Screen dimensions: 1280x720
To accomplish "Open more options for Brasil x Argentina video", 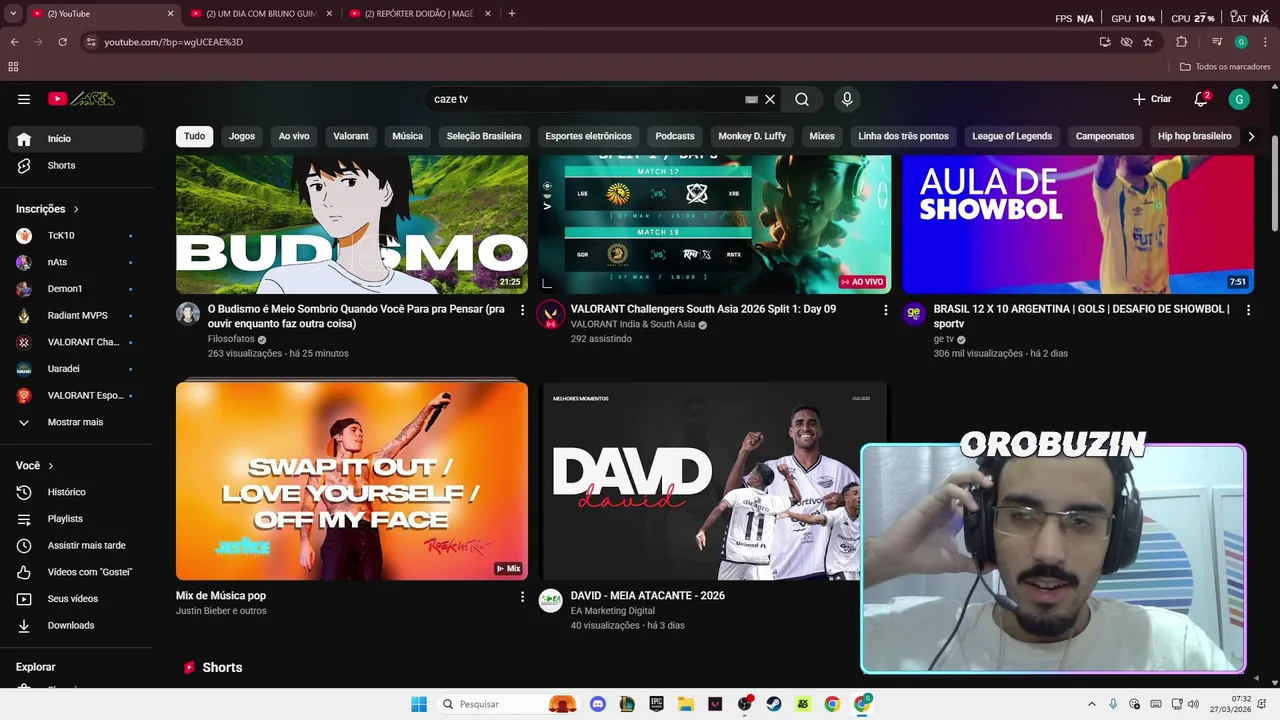I will click(x=1248, y=310).
